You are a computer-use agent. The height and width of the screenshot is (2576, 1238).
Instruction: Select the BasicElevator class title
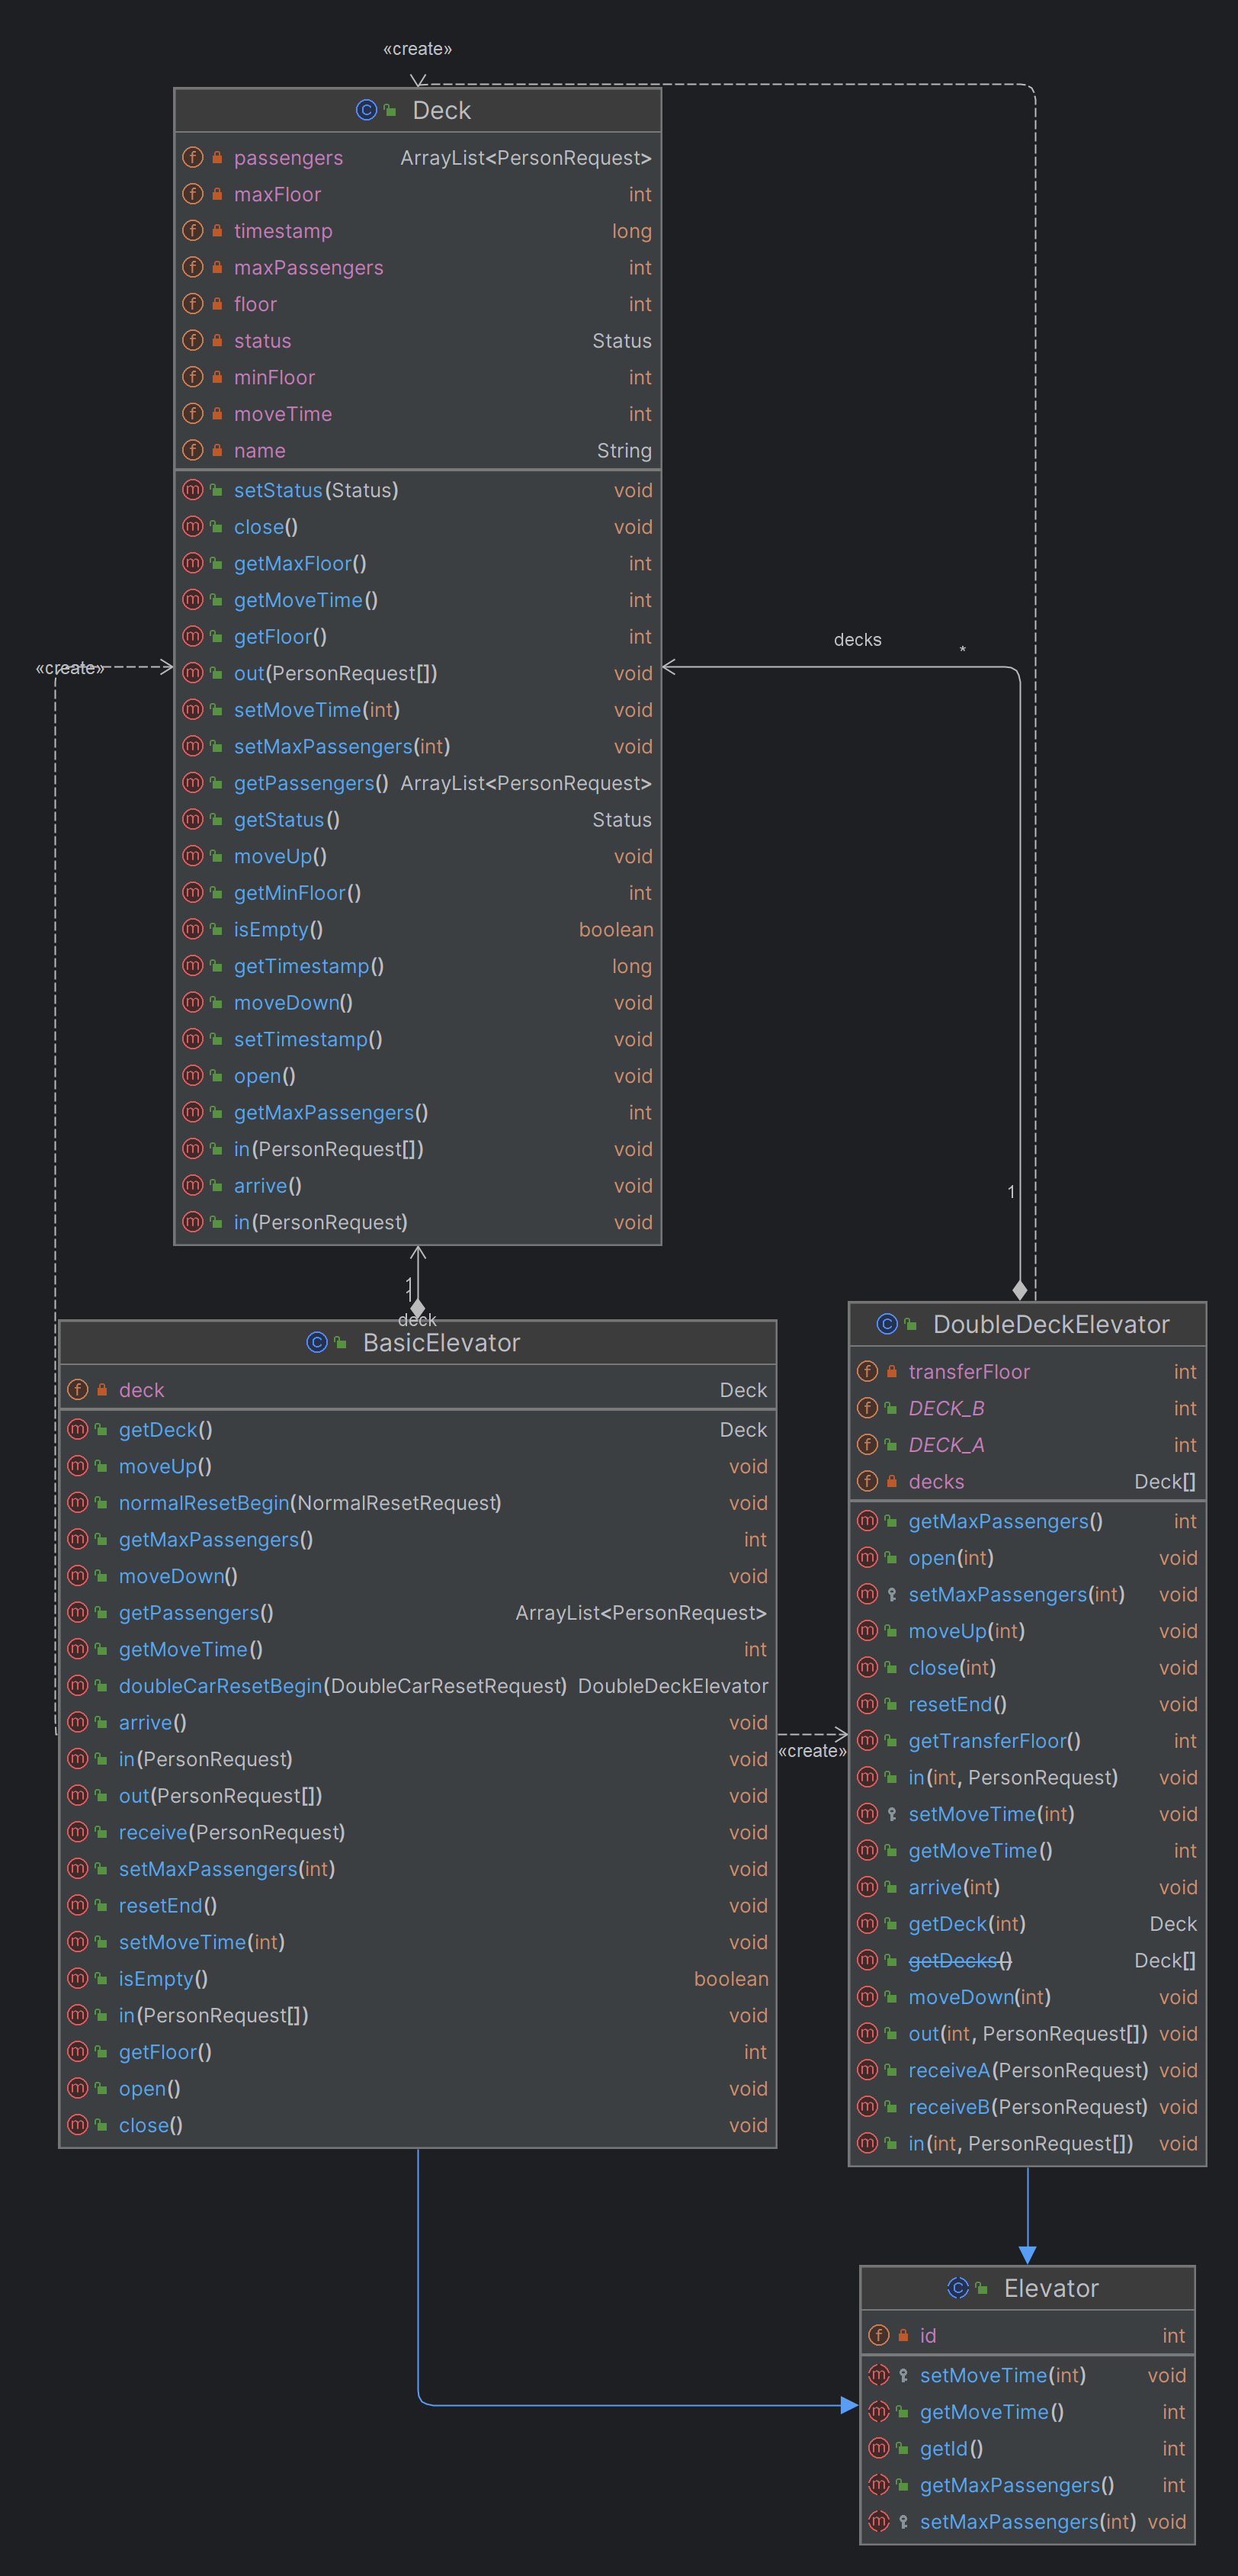(x=441, y=1342)
